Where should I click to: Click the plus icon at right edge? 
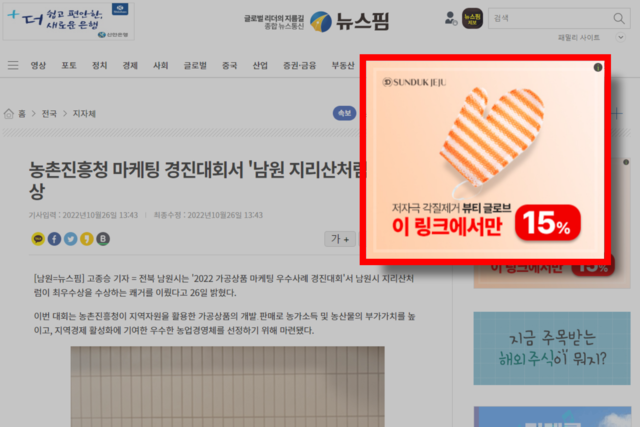pos(617,113)
